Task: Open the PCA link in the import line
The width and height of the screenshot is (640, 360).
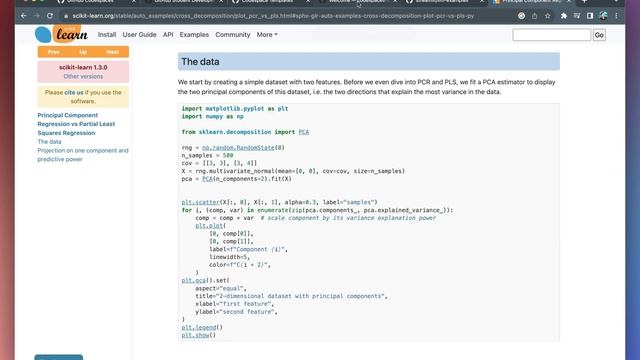Action: click(x=304, y=132)
